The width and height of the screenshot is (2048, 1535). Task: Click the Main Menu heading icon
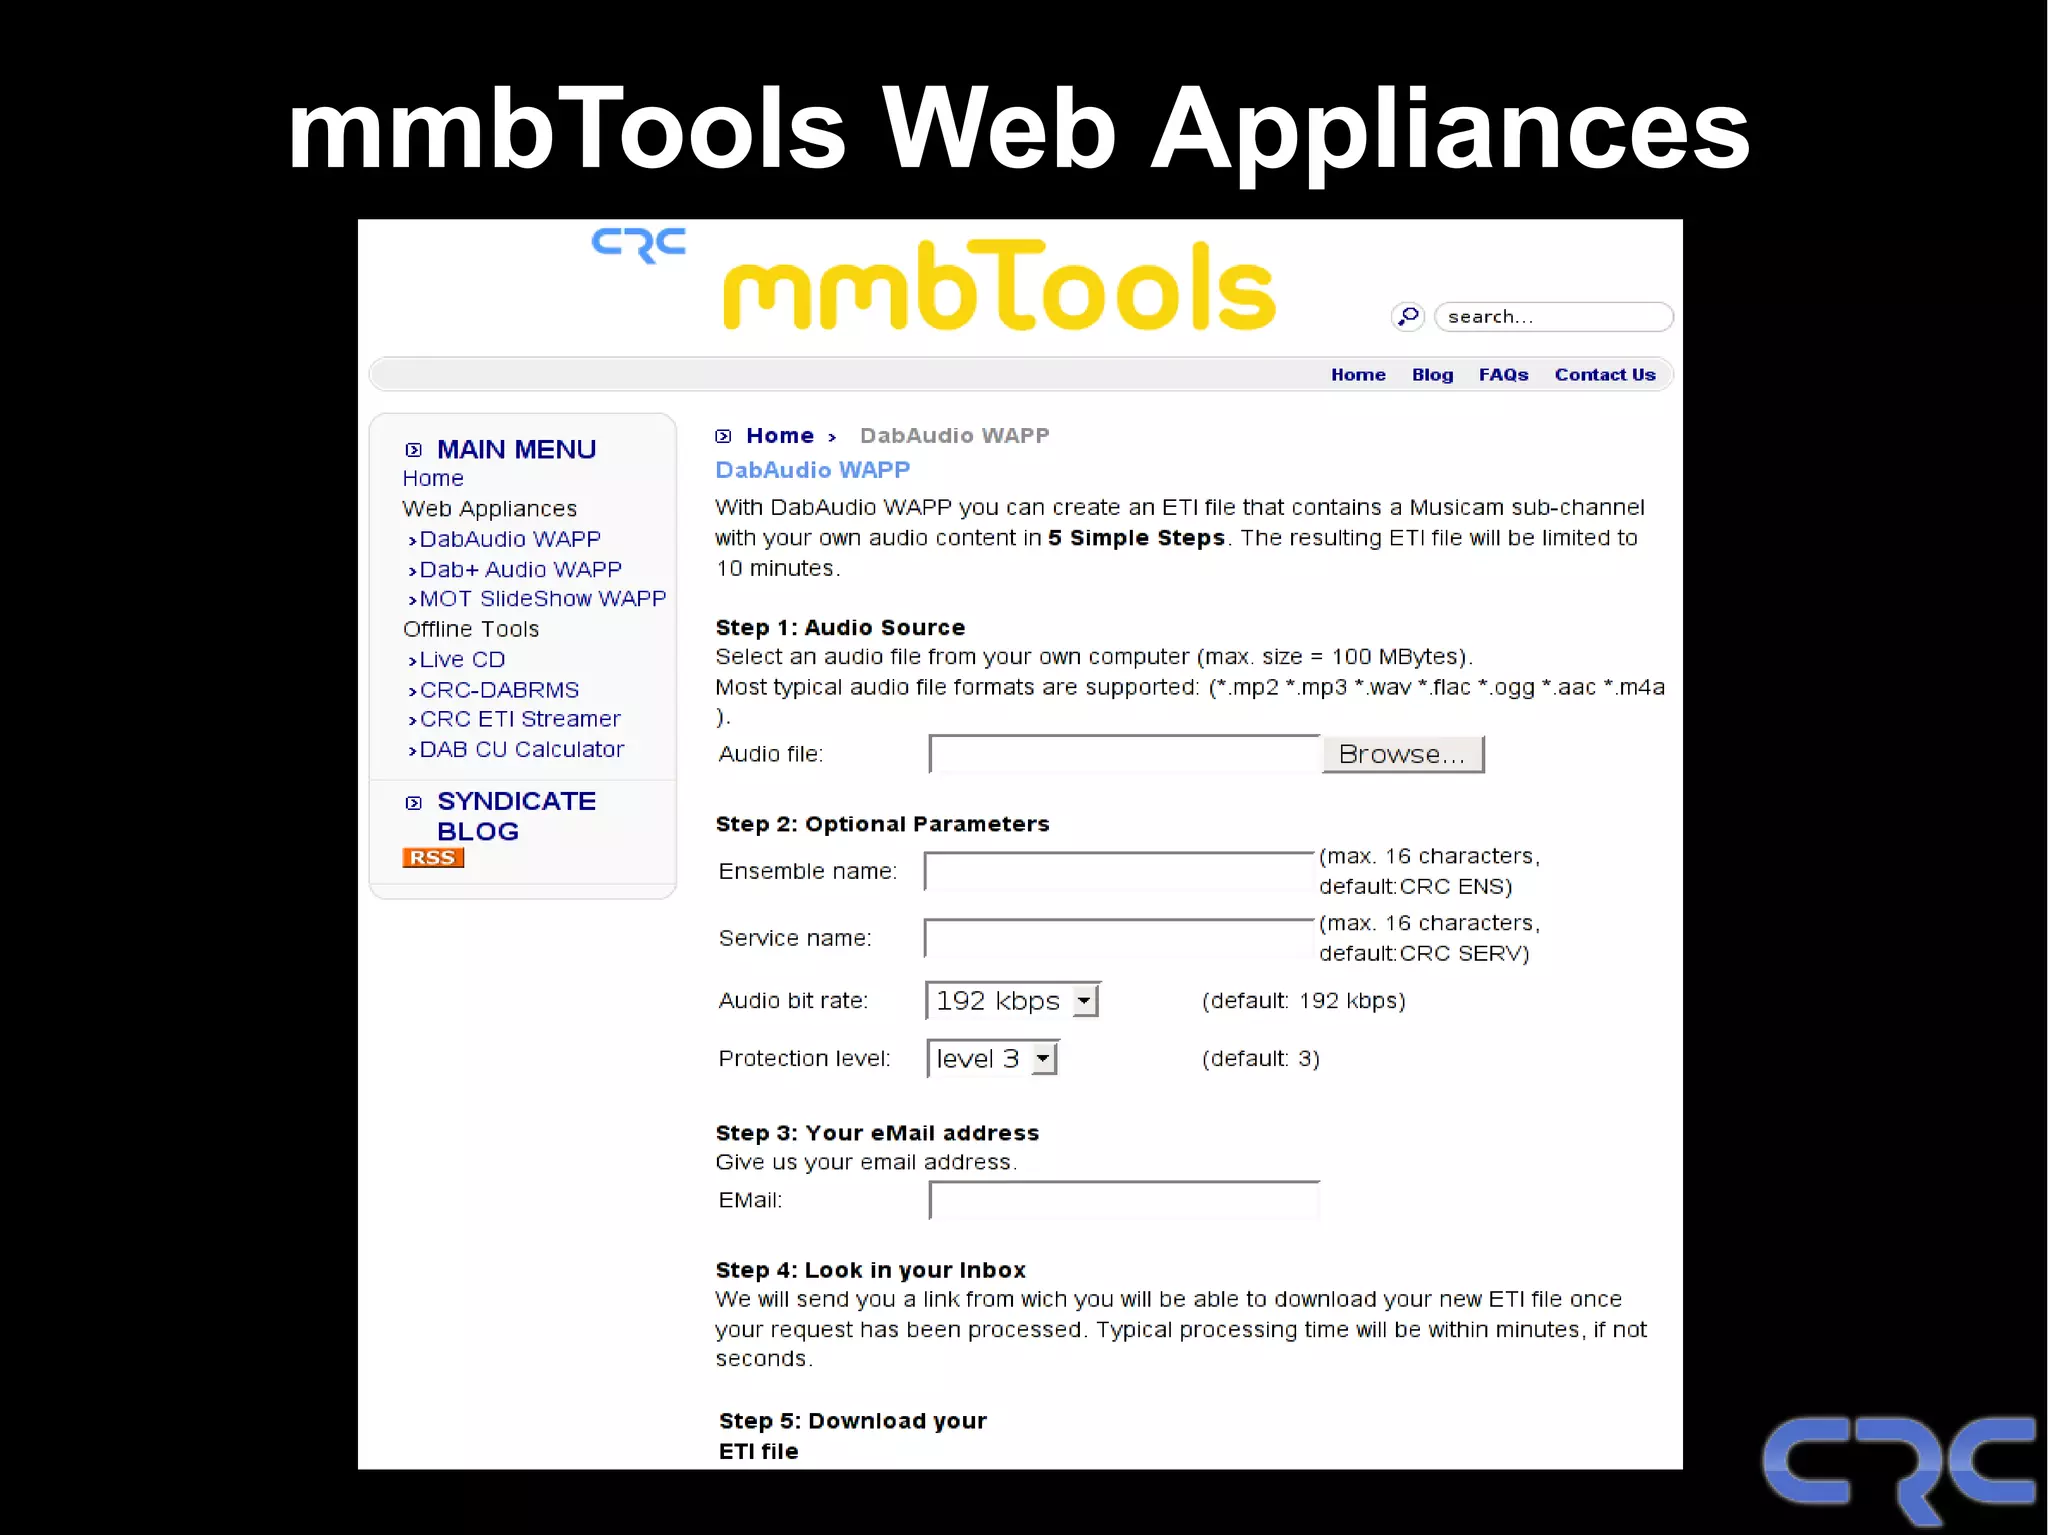tap(414, 450)
